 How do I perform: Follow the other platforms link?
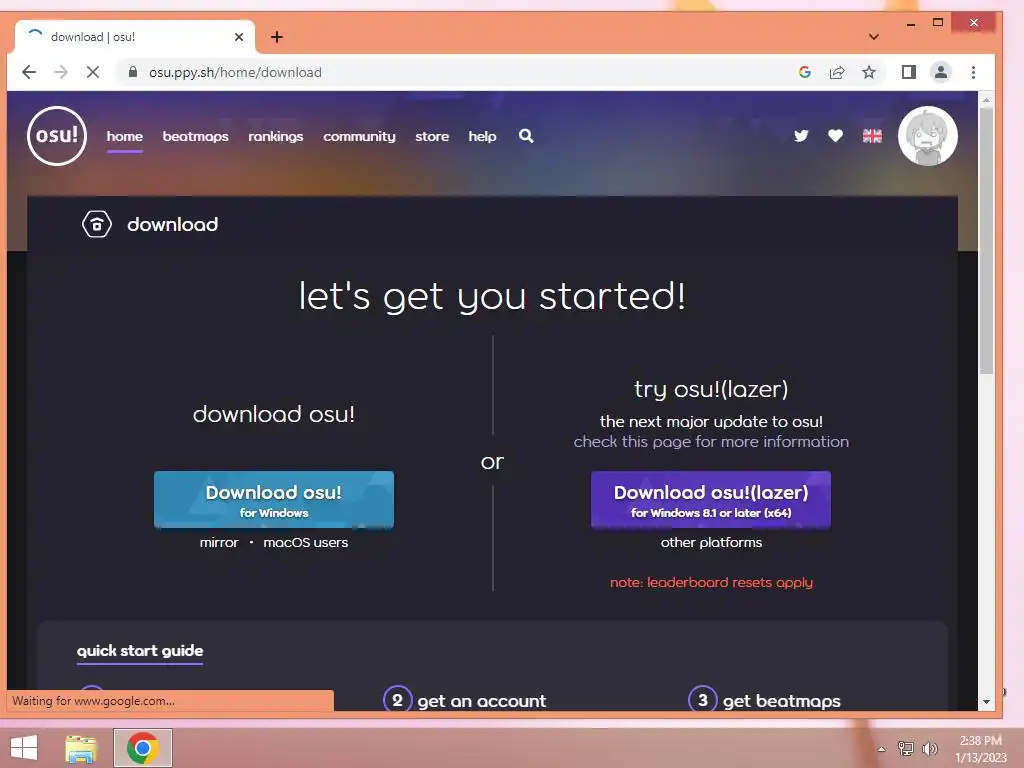click(711, 543)
